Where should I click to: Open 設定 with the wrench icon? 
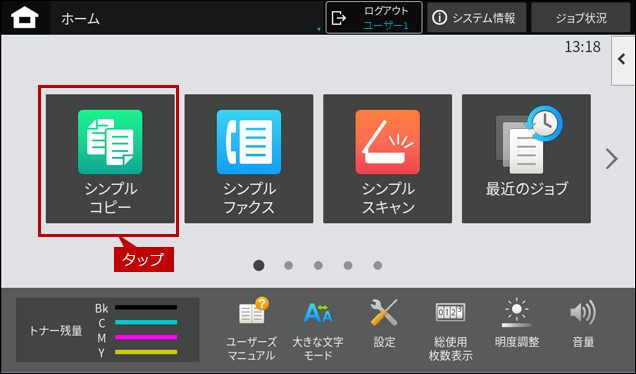click(384, 323)
